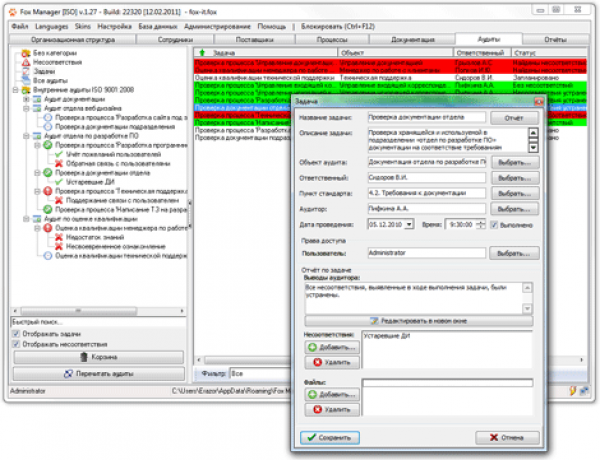Screen dimensions: 600x460
Task: Click green check icon beside 'Устаревшие ДИ'
Action: [59, 181]
